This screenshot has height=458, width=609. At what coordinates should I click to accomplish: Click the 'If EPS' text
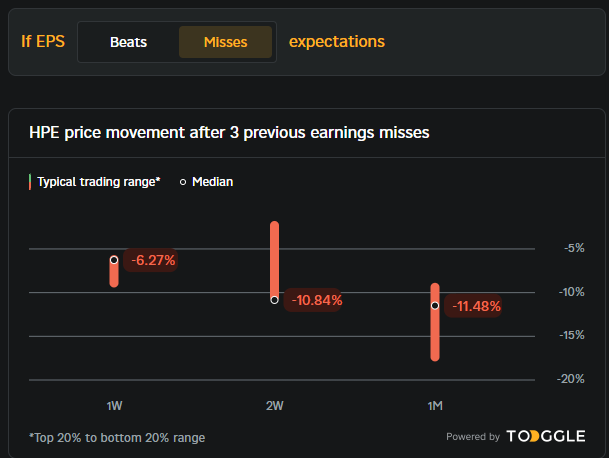click(x=43, y=42)
